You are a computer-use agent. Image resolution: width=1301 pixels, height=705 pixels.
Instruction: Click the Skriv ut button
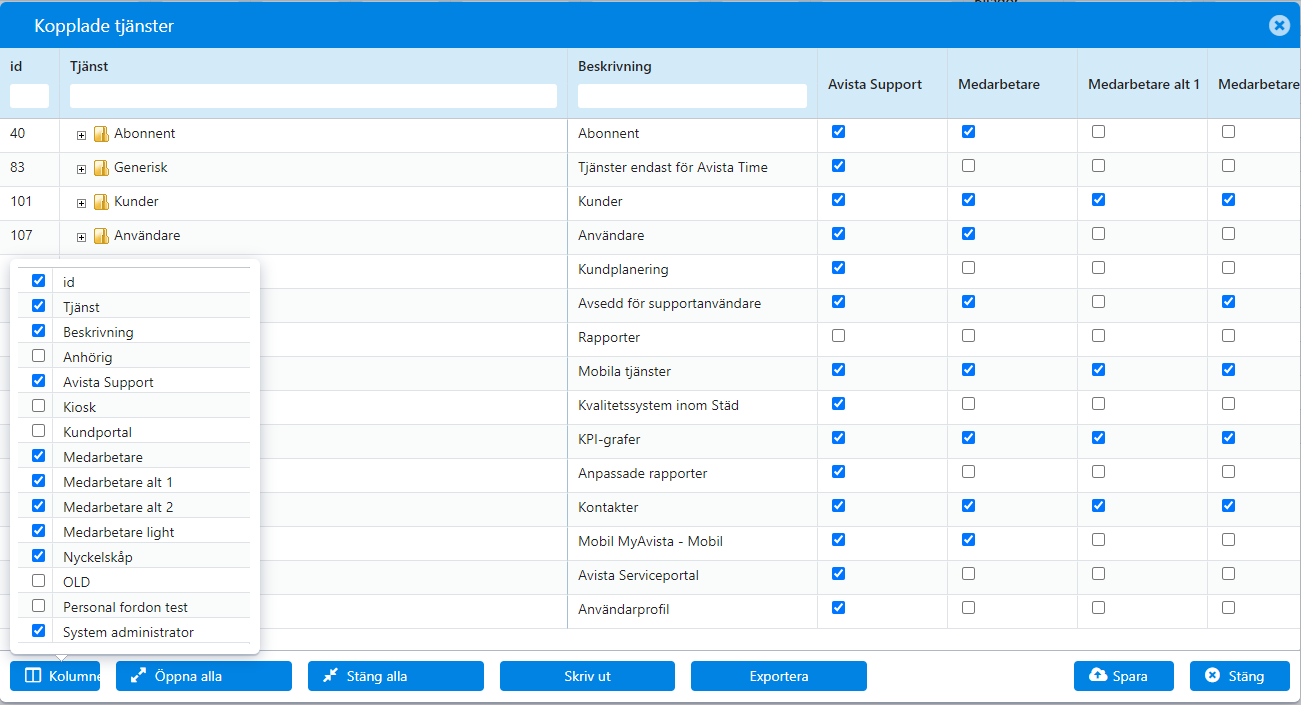(x=587, y=676)
